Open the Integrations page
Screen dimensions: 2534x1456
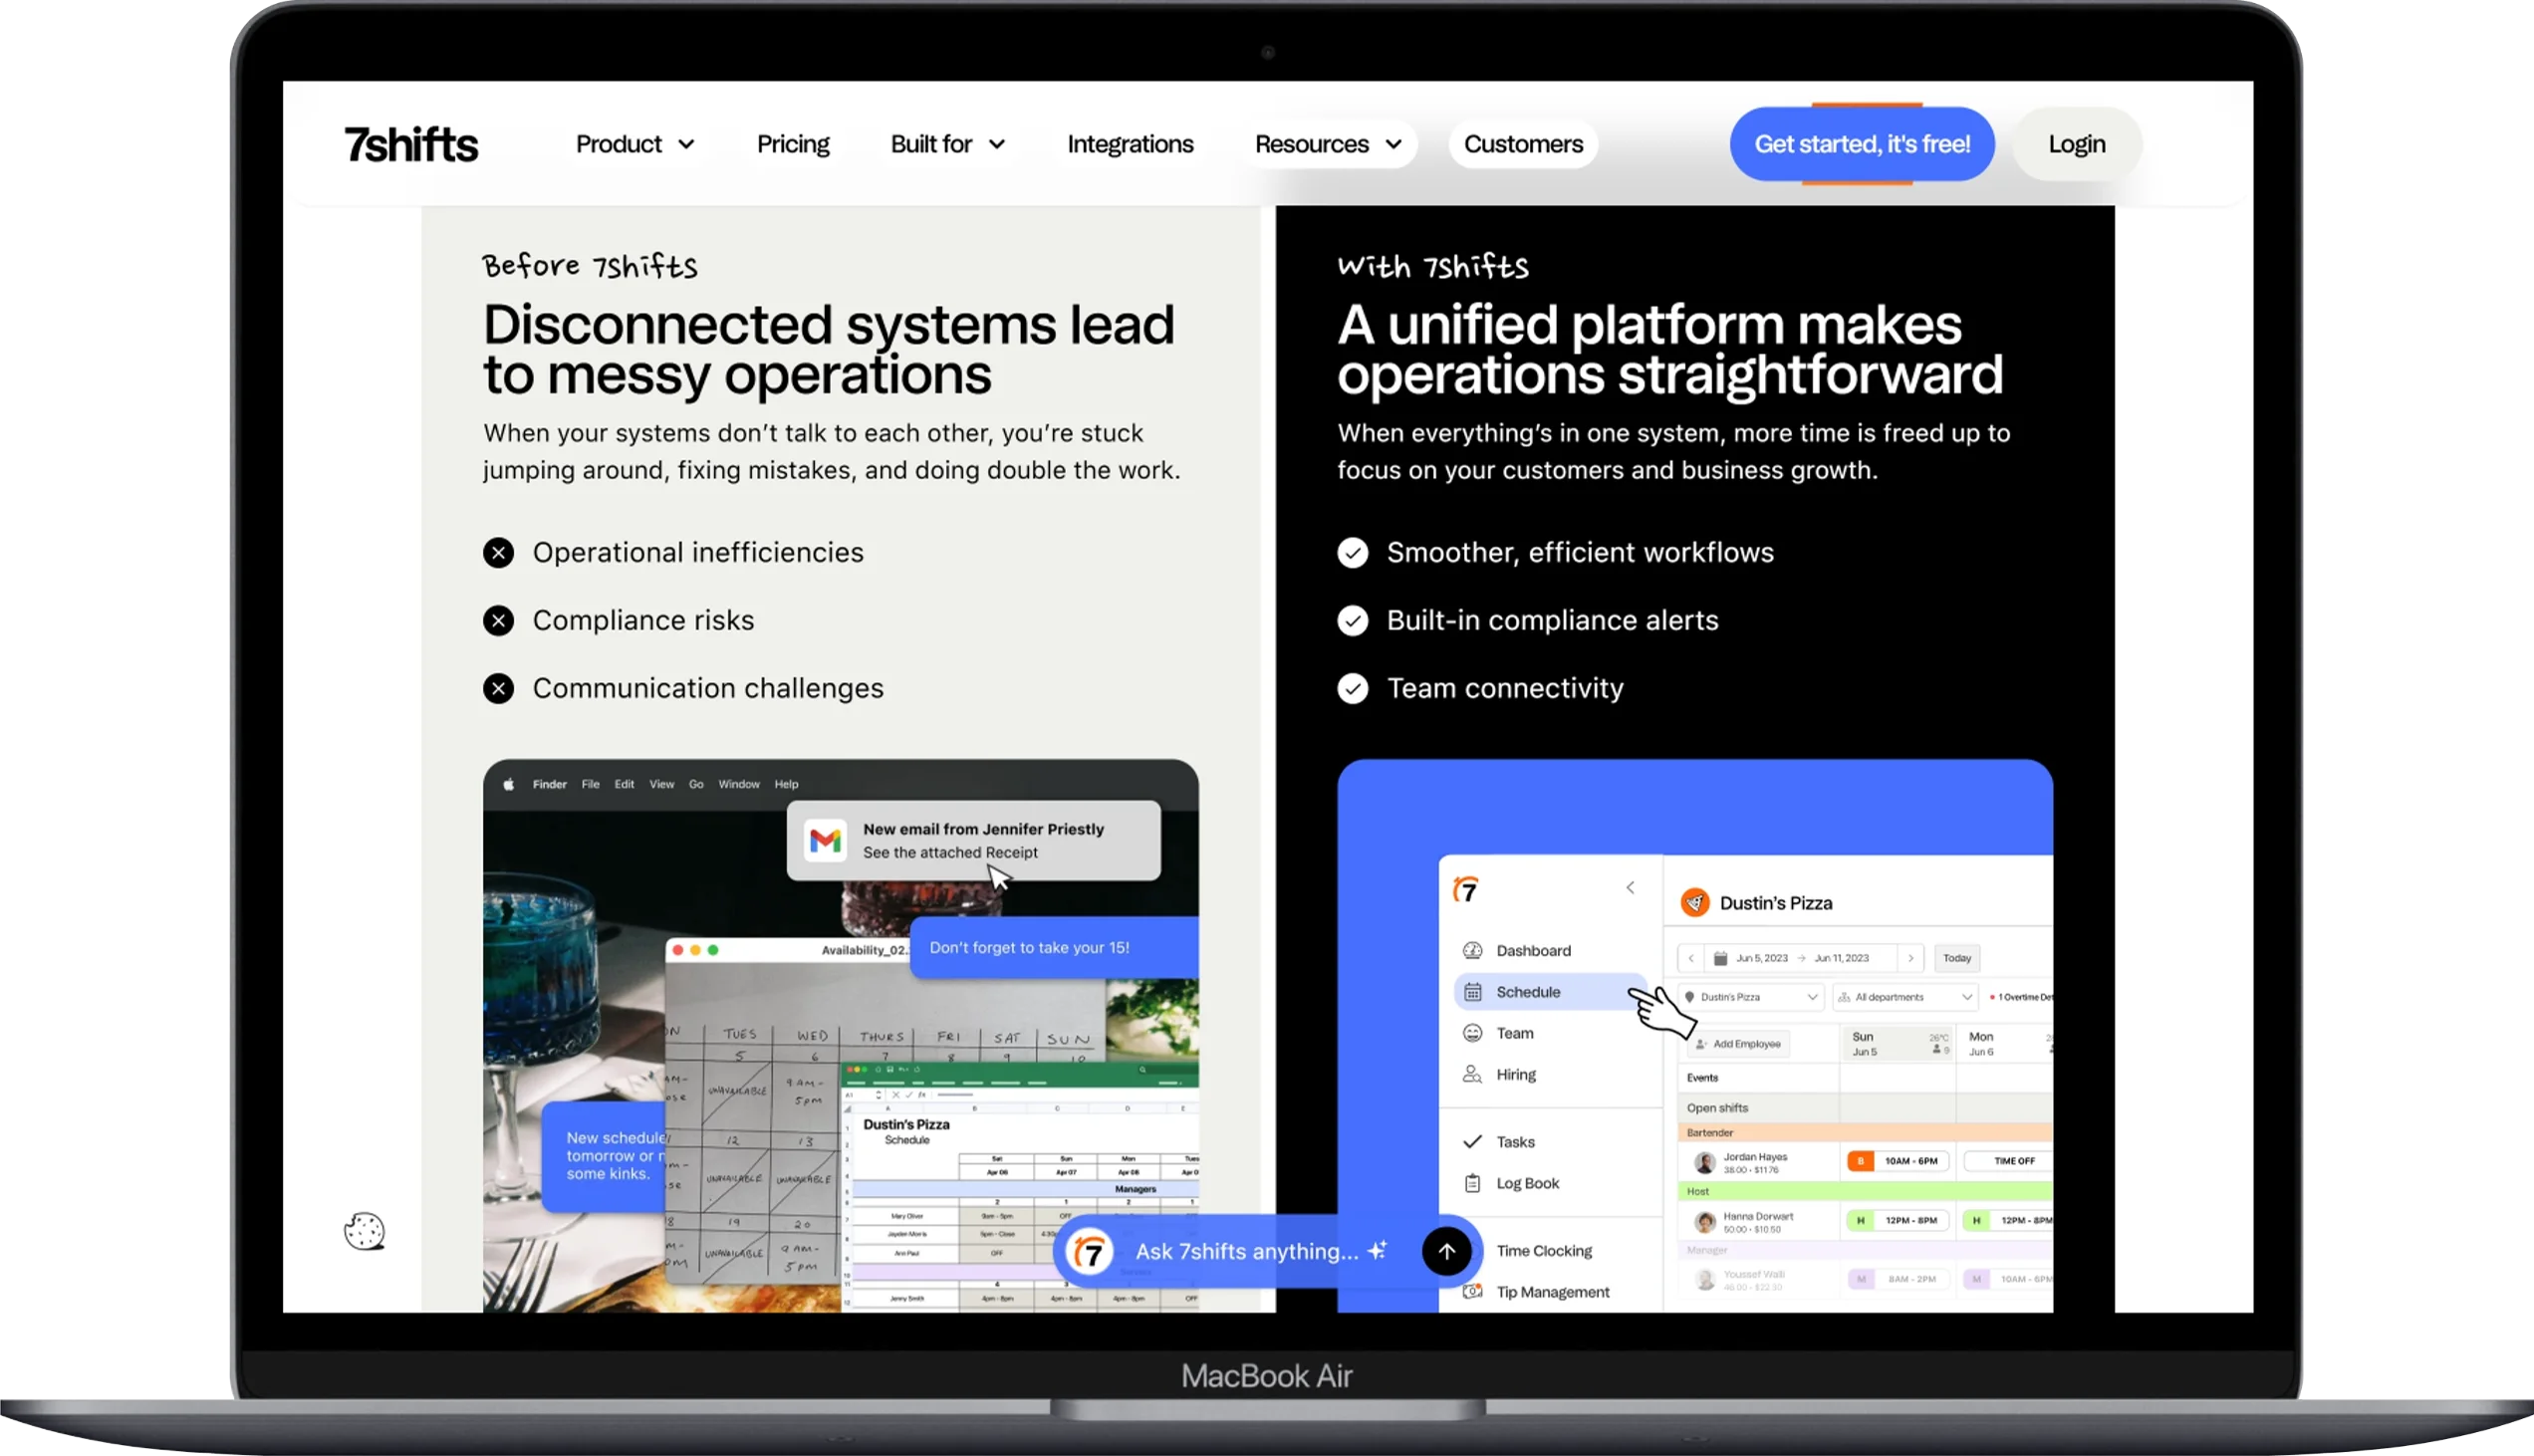click(1130, 144)
